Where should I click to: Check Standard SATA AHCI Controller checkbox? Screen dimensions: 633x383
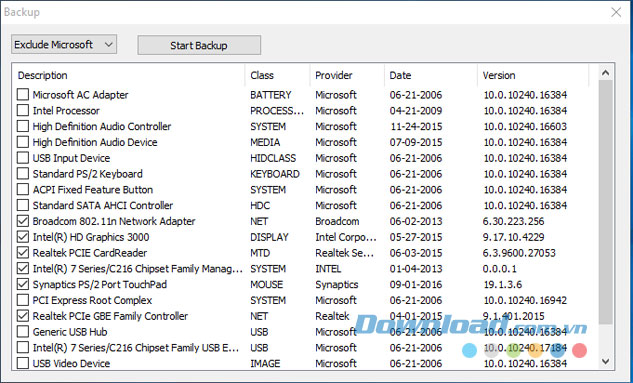pyautogui.click(x=23, y=205)
